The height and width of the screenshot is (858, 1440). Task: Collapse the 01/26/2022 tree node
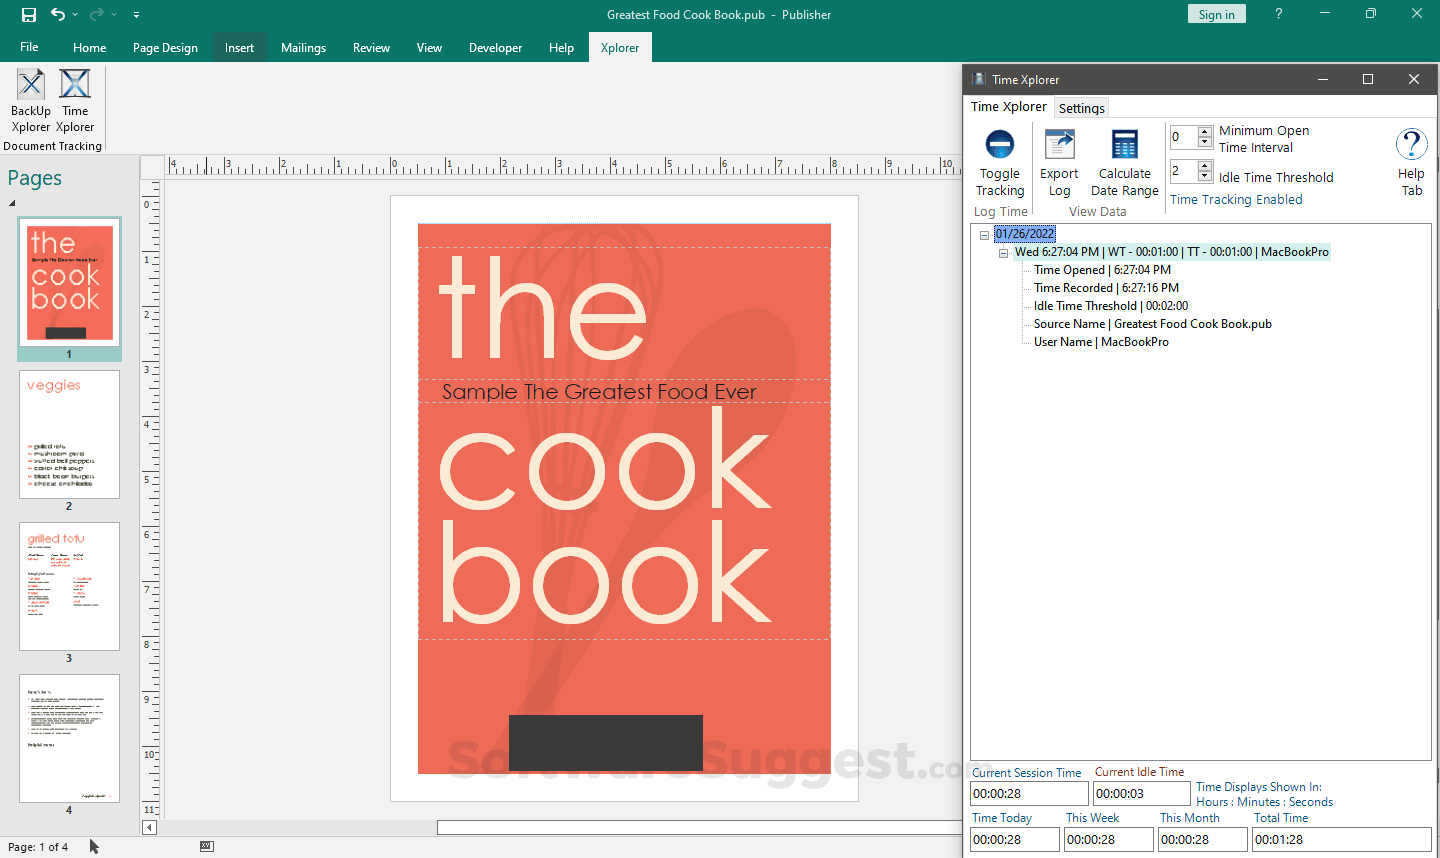coord(984,235)
